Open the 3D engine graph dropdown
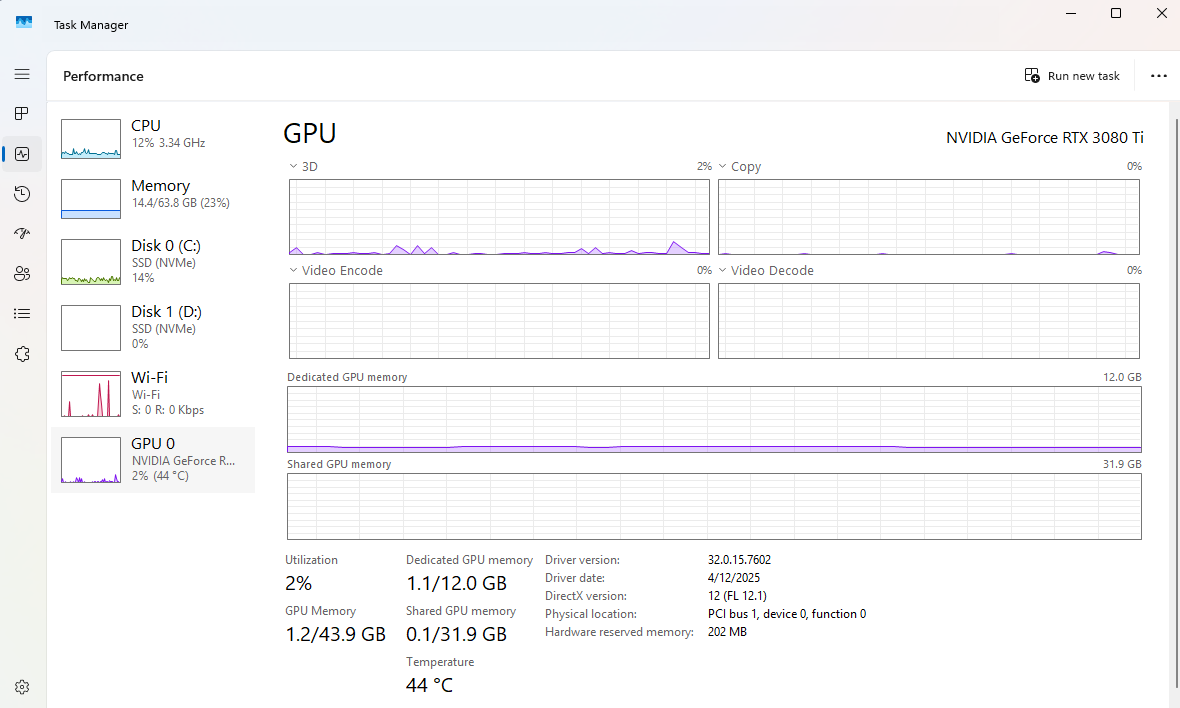This screenshot has width=1180, height=708. click(293, 166)
